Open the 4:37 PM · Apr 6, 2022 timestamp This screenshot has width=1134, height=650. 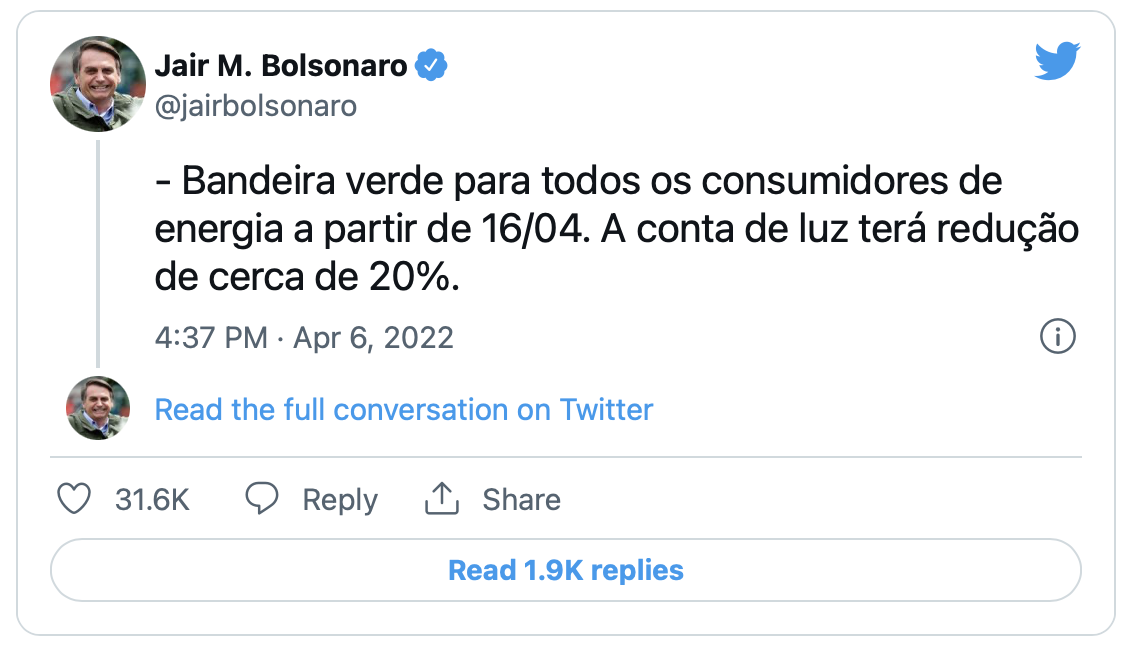point(304,337)
